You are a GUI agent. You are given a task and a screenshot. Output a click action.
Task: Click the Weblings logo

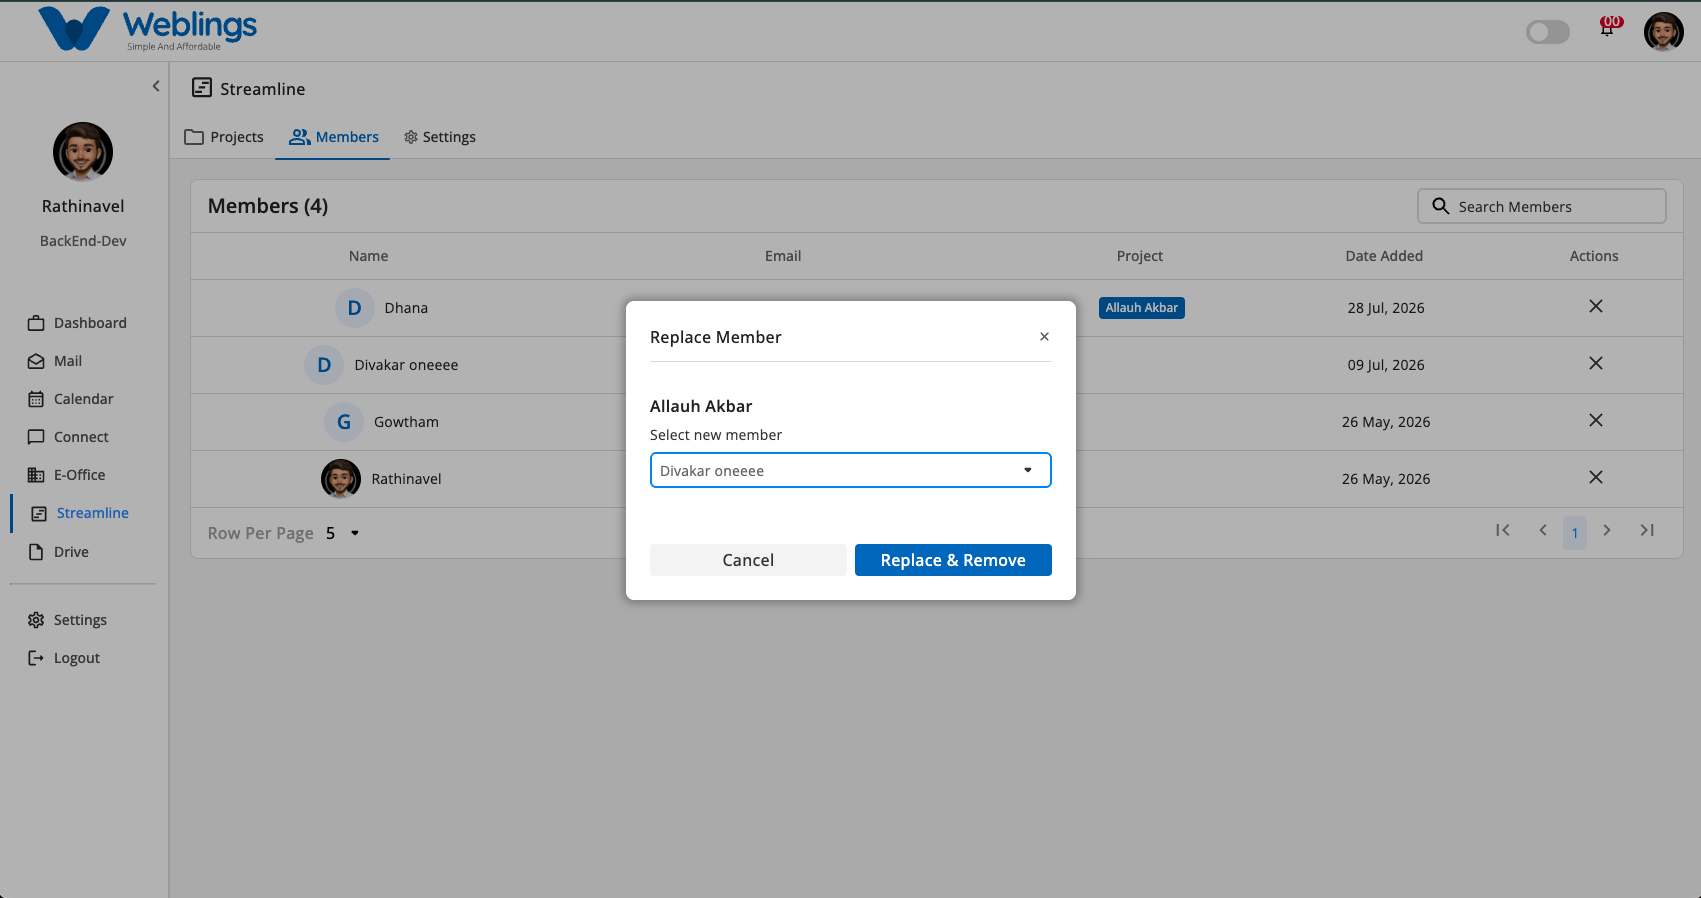pyautogui.click(x=148, y=29)
